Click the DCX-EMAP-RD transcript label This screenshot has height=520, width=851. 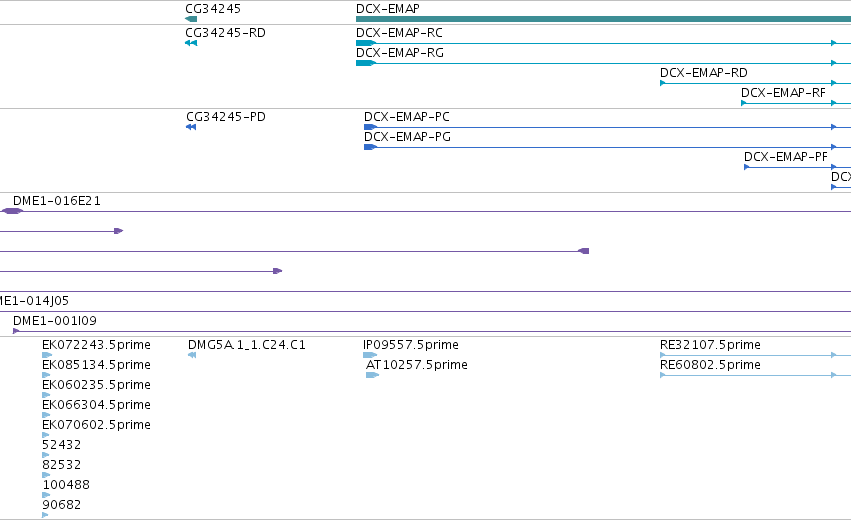point(703,73)
